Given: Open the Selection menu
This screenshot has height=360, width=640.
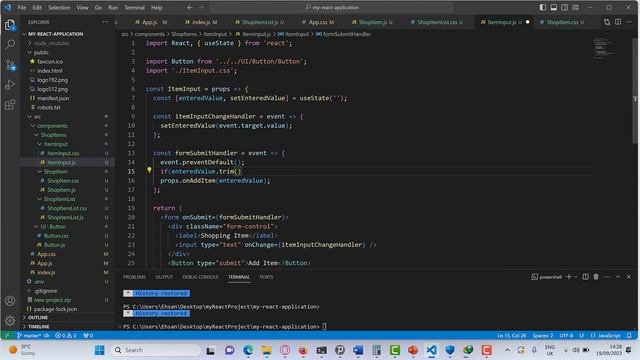Looking at the screenshot, I should point(59,7).
